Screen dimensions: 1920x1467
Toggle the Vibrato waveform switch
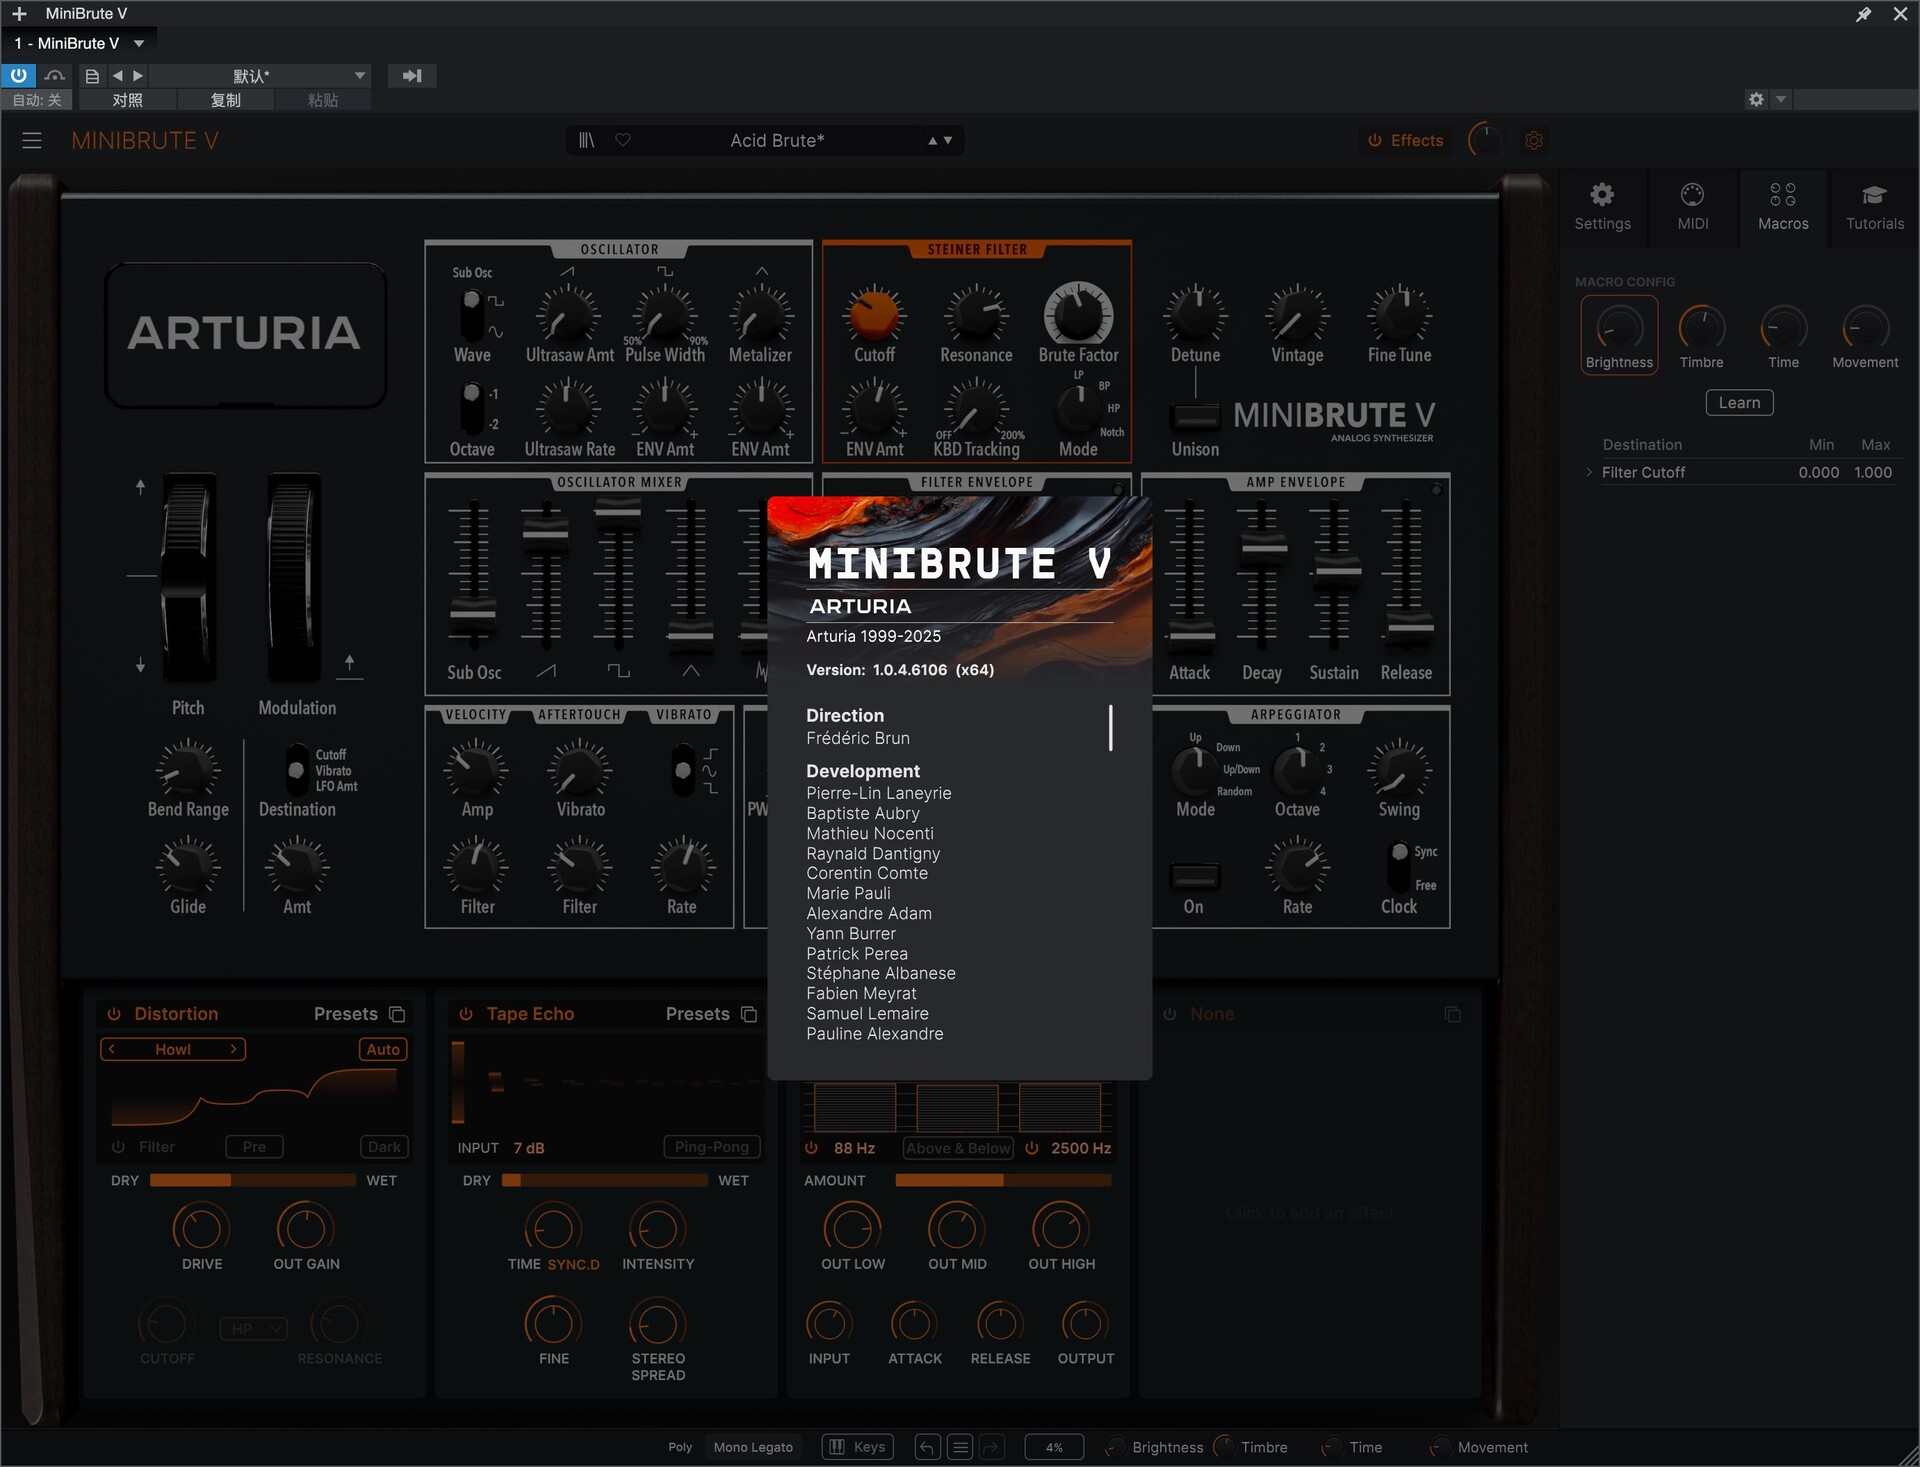[x=682, y=770]
